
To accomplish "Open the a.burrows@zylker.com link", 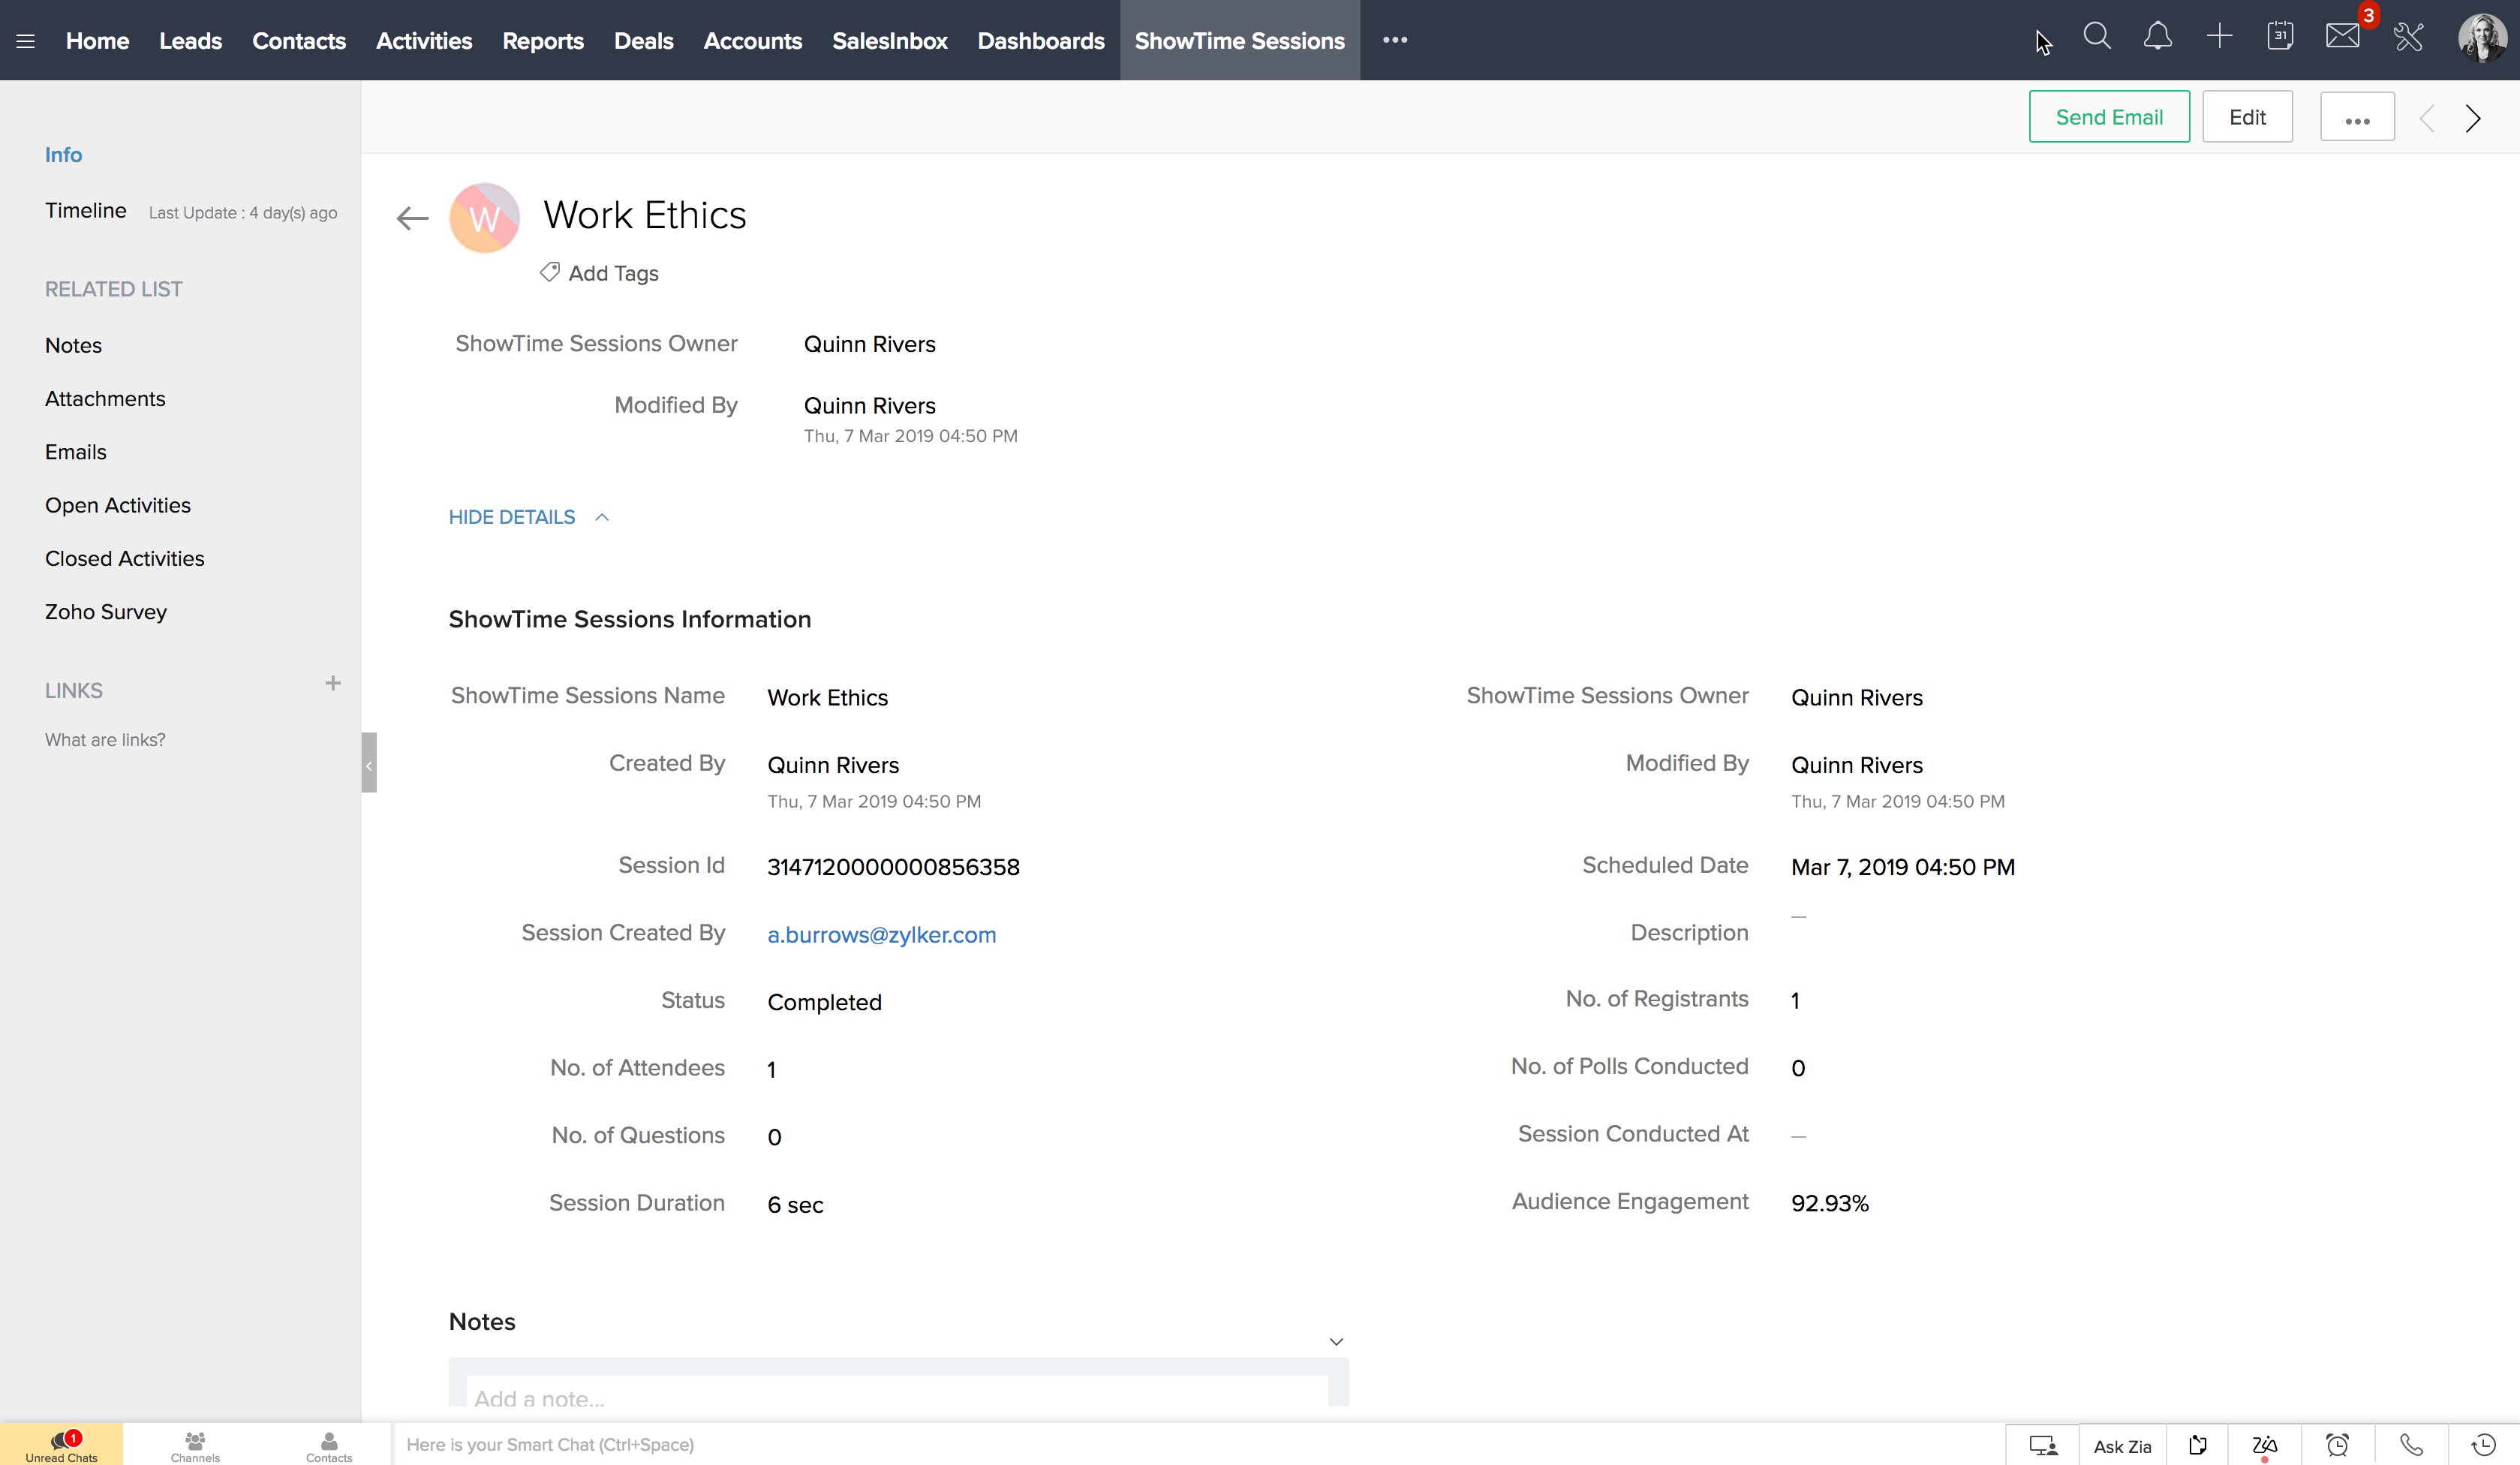I will pyautogui.click(x=881, y=934).
